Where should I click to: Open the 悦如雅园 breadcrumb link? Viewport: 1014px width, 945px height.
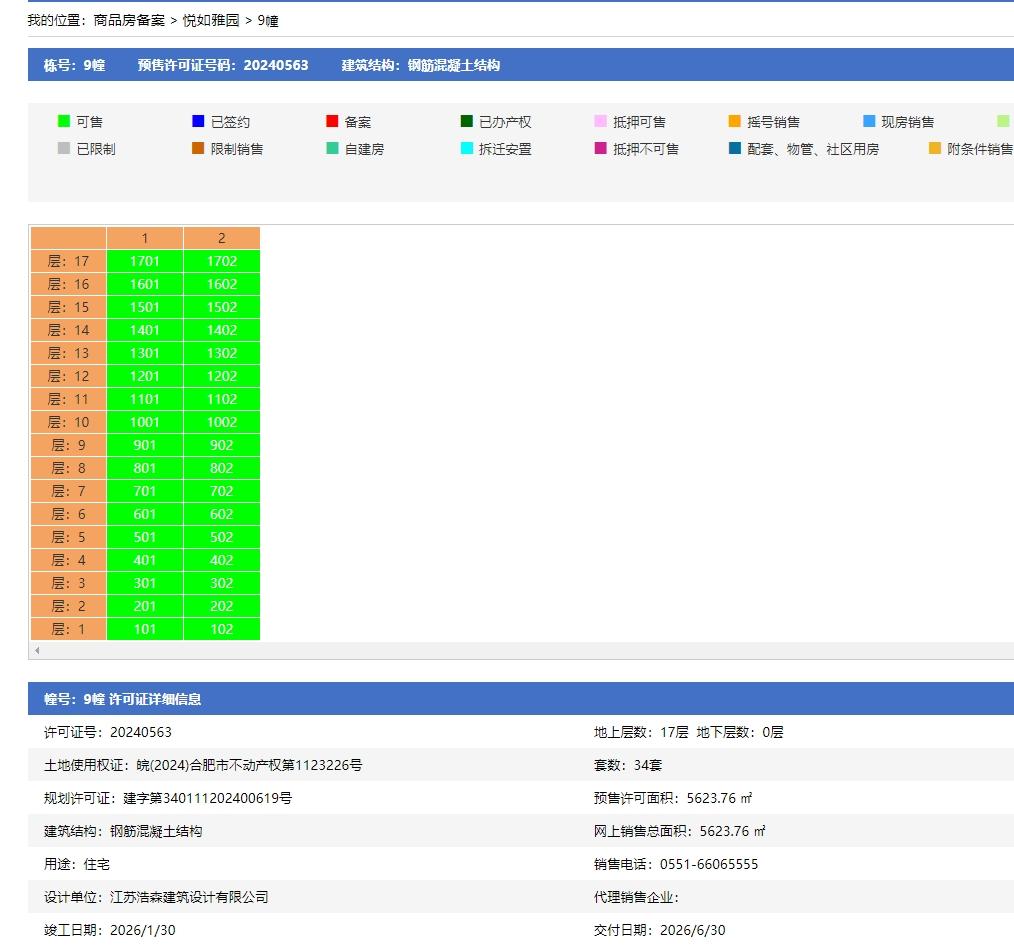(211, 21)
